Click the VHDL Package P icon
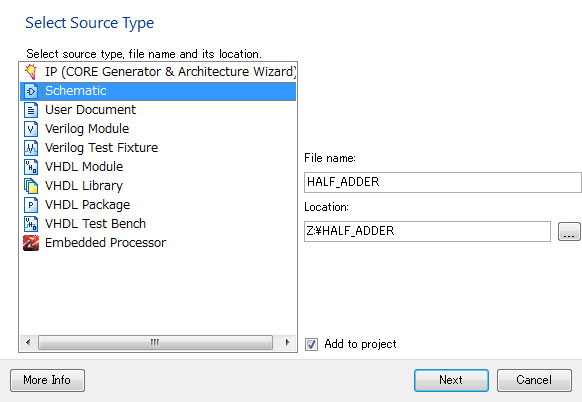The height and width of the screenshot is (402, 582). pos(31,205)
